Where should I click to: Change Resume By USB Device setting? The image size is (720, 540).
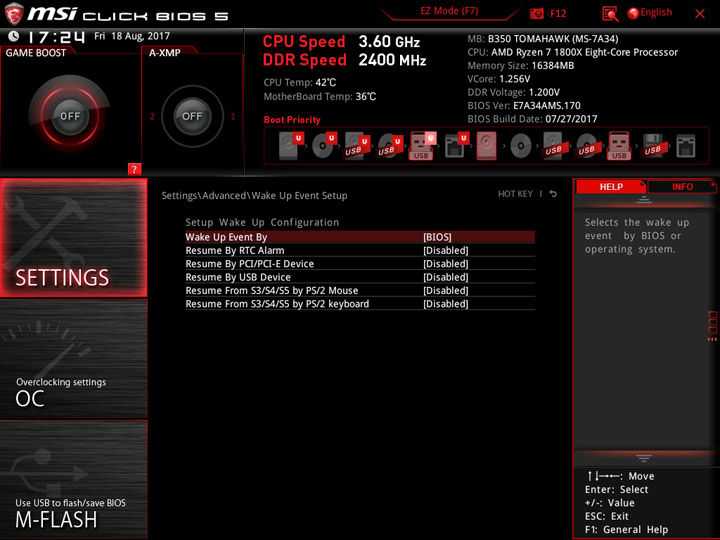tap(360, 277)
